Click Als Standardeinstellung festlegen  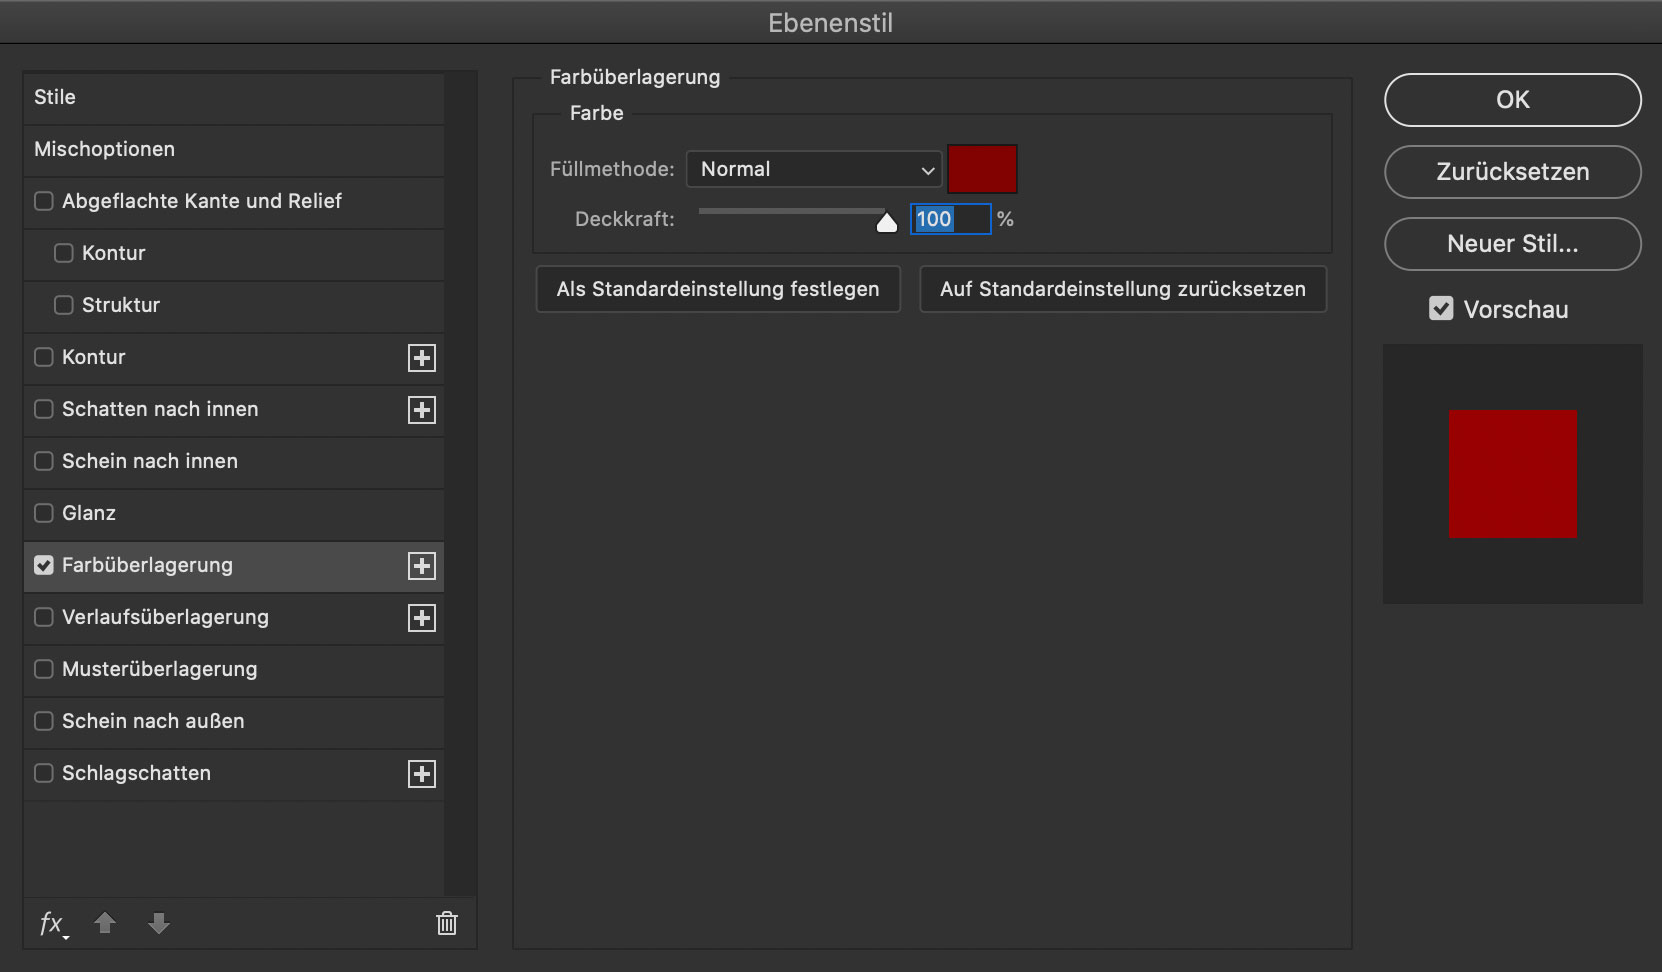pyautogui.click(x=718, y=289)
